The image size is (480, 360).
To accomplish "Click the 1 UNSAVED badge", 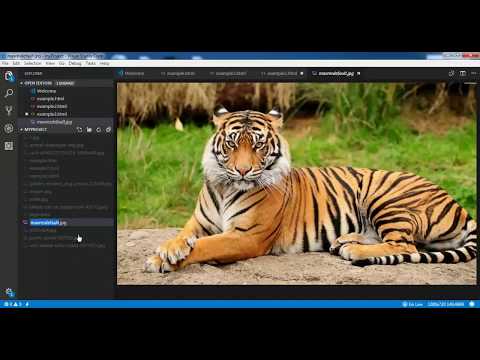I will 65,83.
